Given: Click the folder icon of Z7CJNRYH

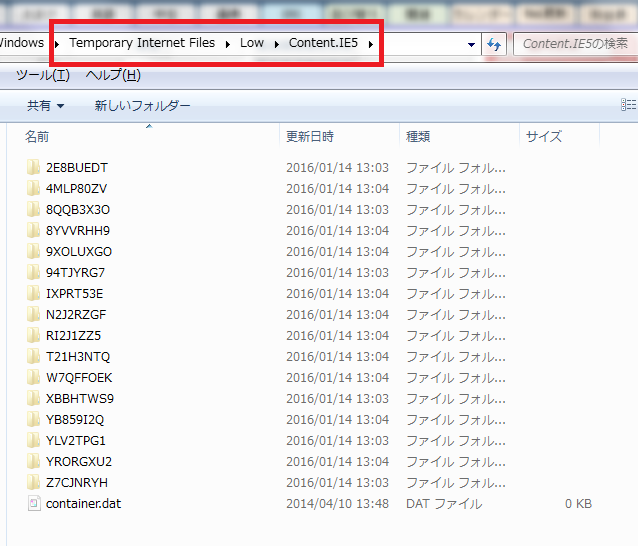Looking at the screenshot, I should click(33, 483).
